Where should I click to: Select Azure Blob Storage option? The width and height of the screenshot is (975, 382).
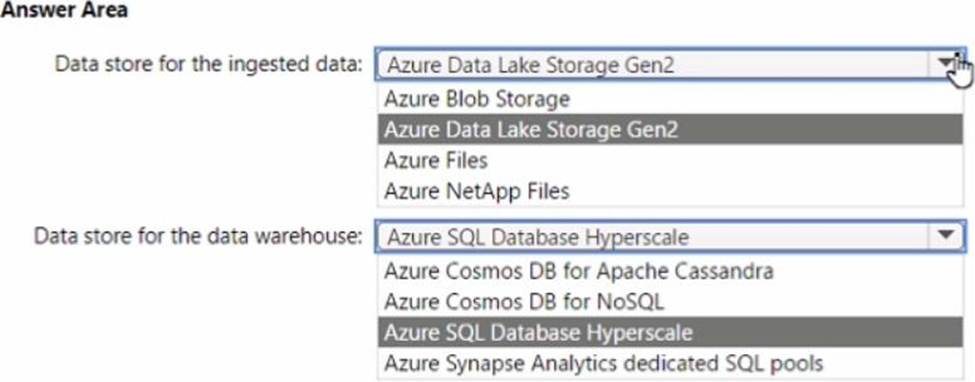point(670,98)
